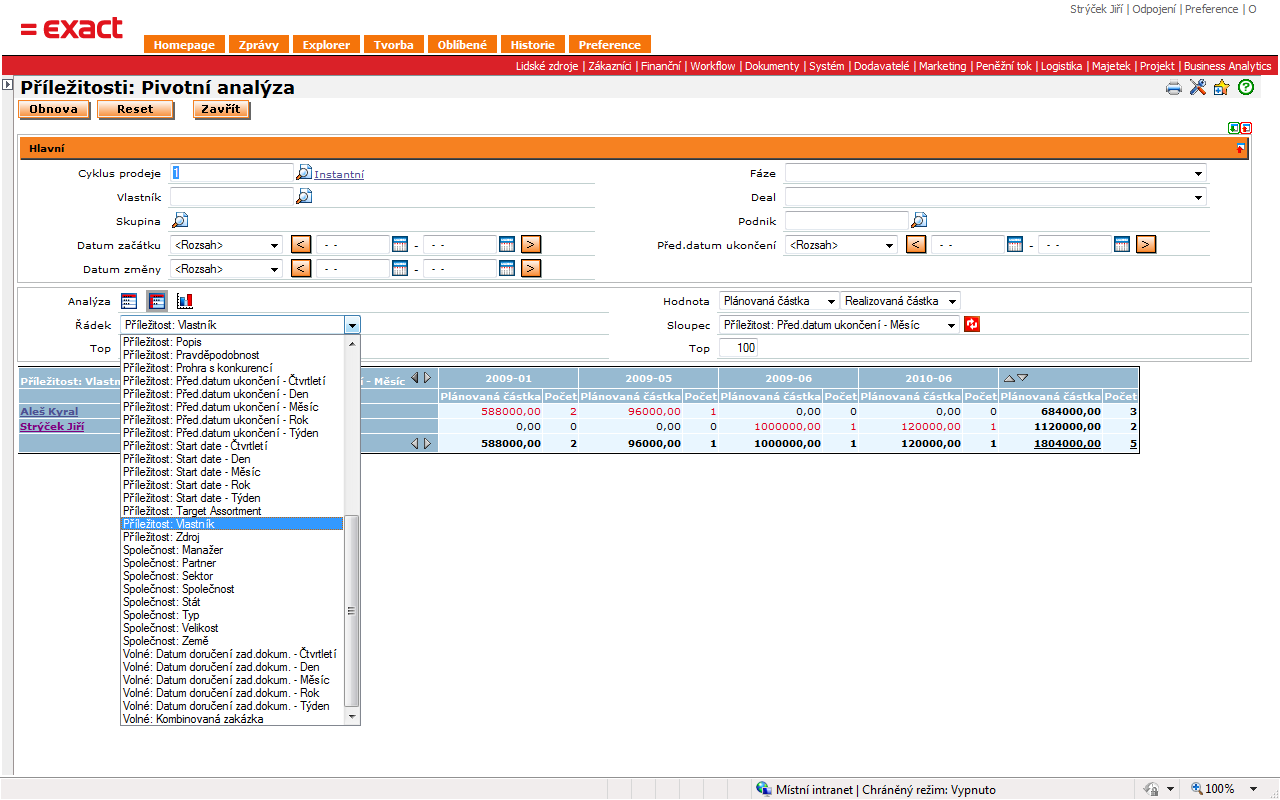Click previous period button for Před.datum ukončení
Screen dimensions: 1280x800
(916, 244)
